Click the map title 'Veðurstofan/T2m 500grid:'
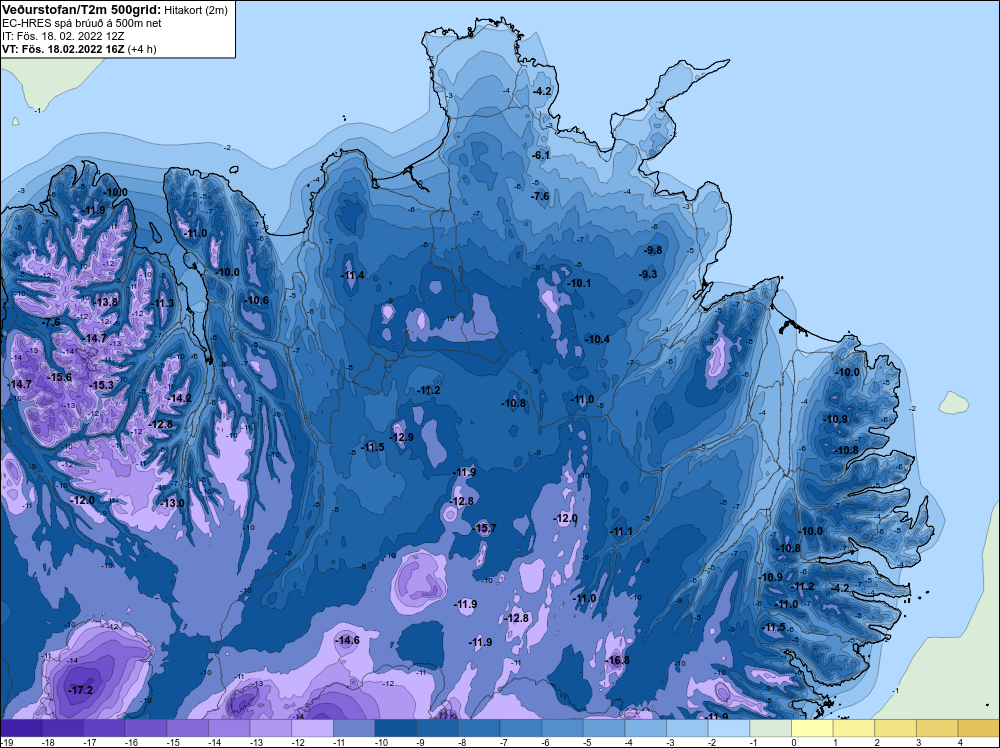This screenshot has height=748, width=1000. pyautogui.click(x=82, y=10)
